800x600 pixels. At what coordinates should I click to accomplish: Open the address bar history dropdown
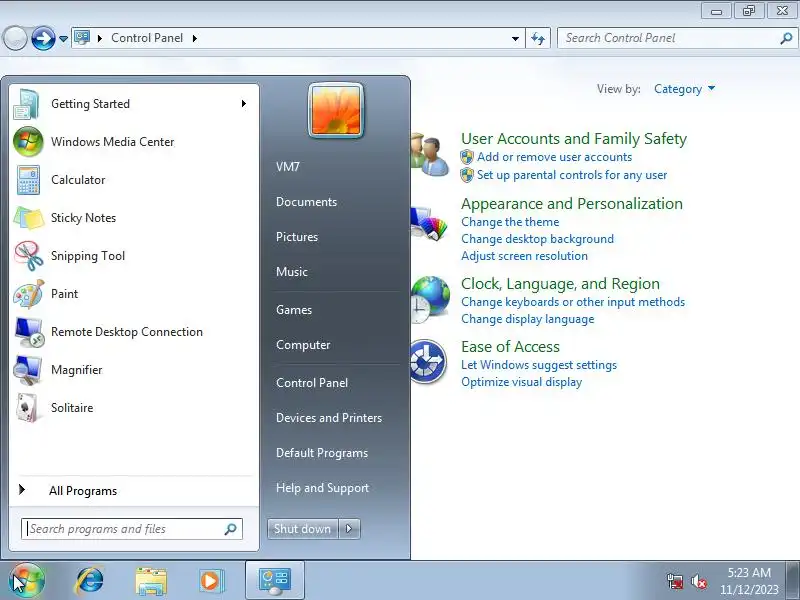[x=515, y=38]
